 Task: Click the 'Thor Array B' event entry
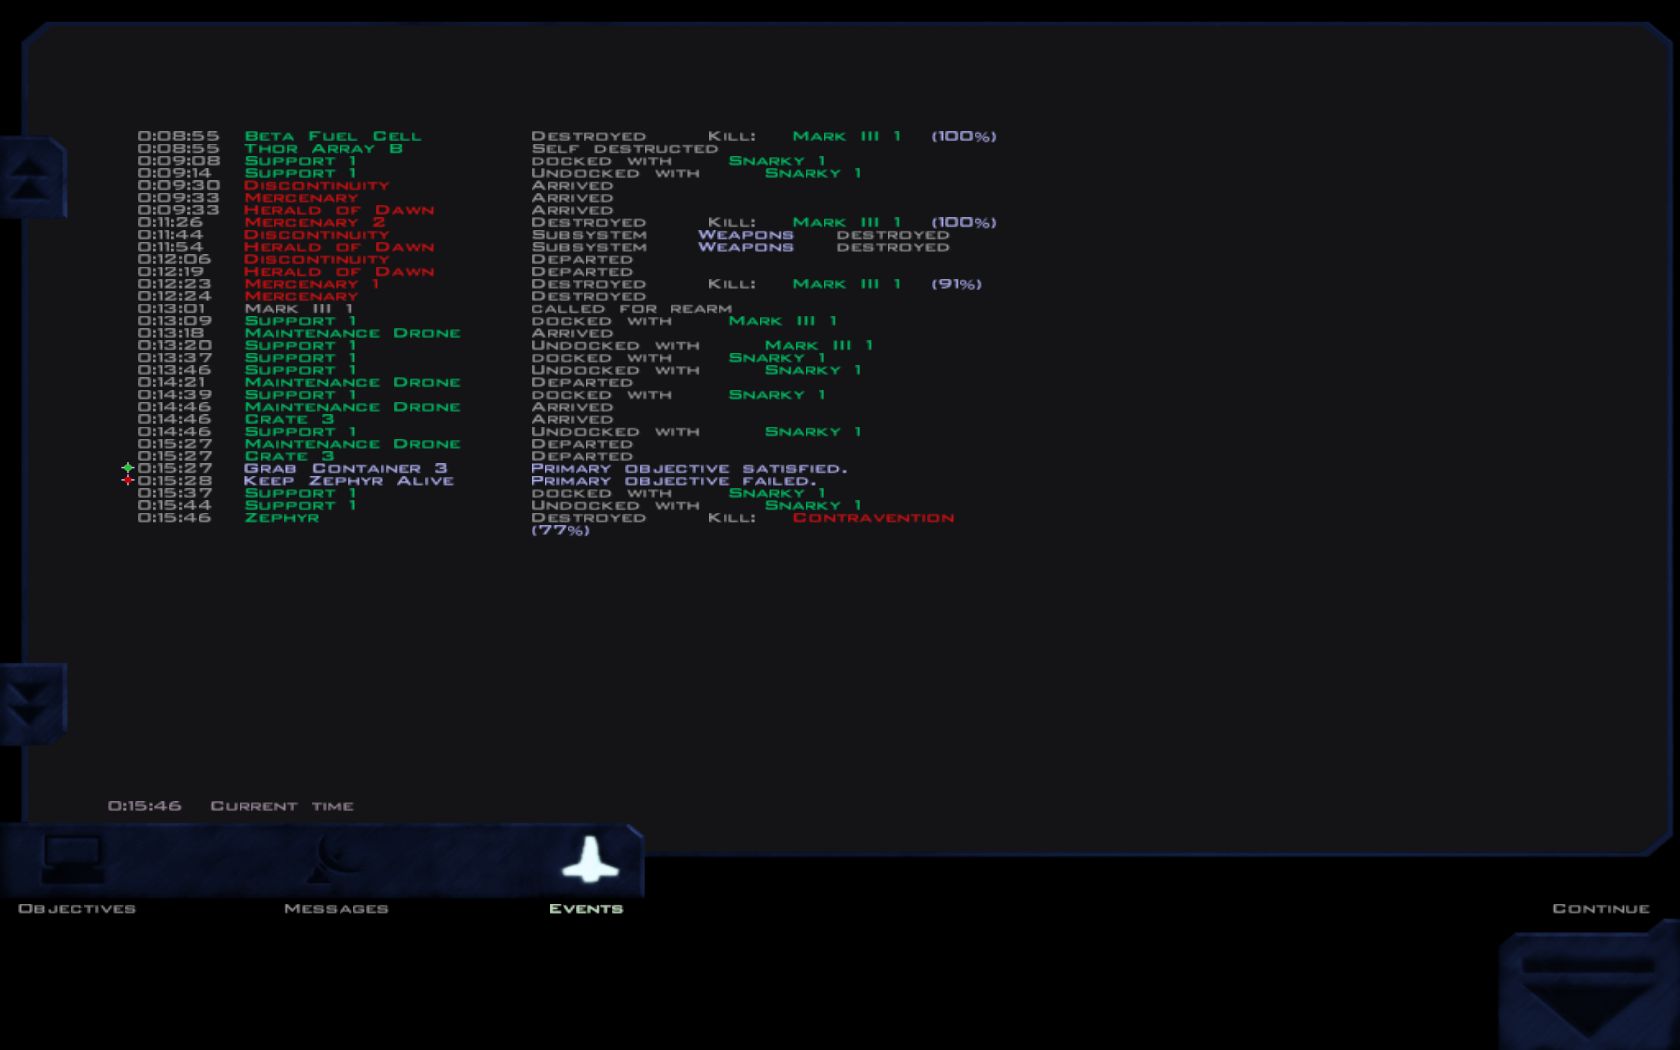coord(324,148)
